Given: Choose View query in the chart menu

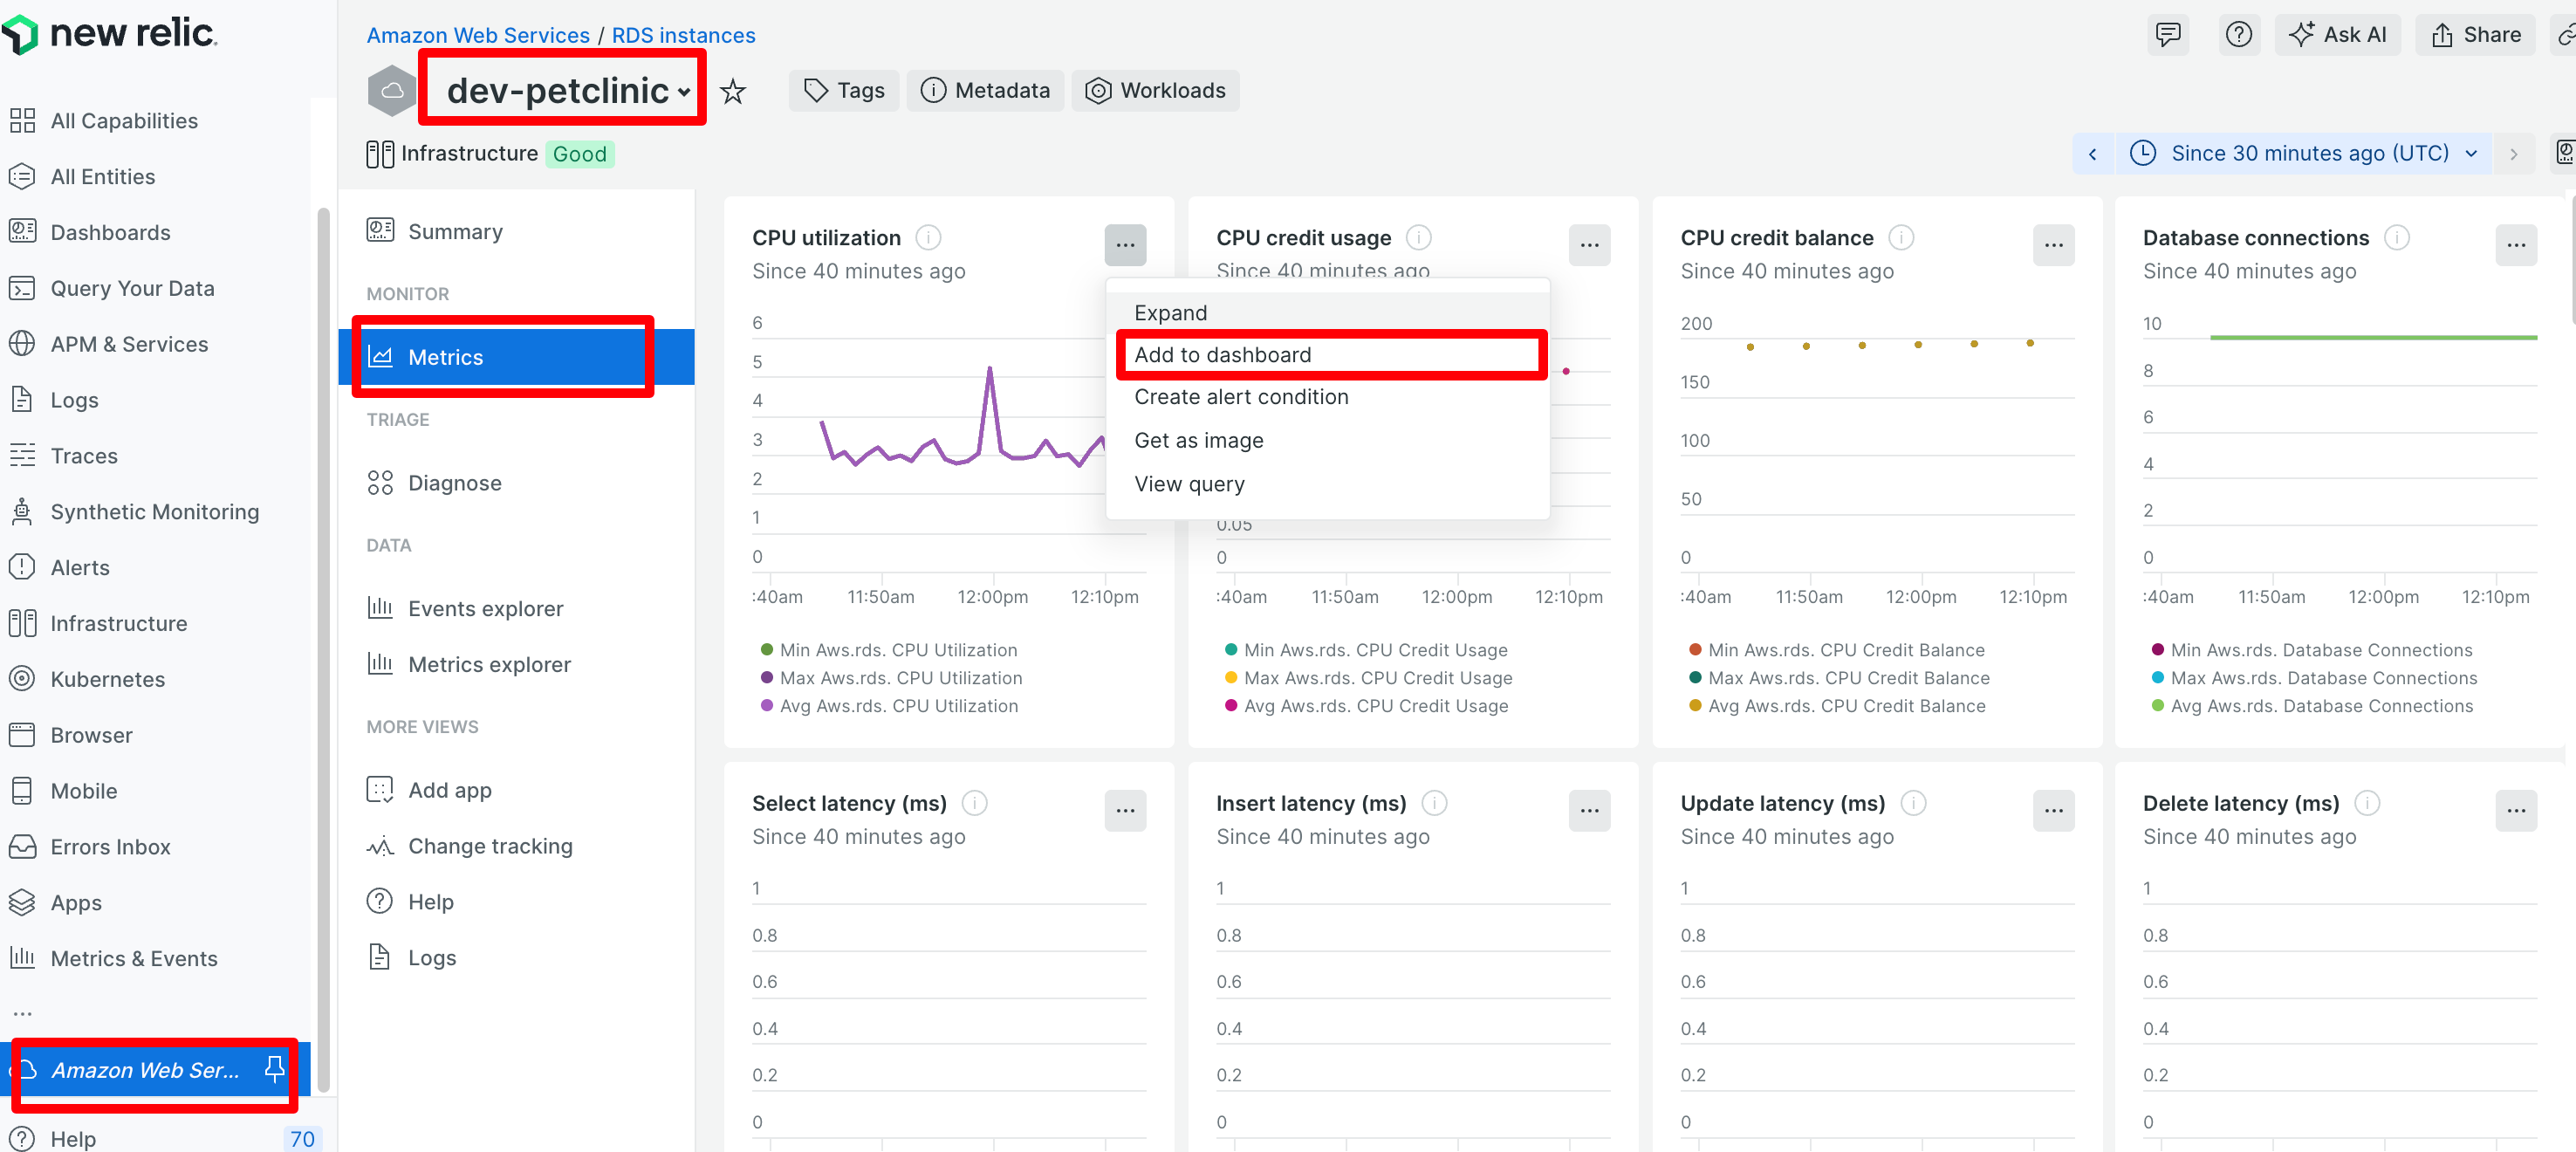Looking at the screenshot, I should (x=1189, y=484).
